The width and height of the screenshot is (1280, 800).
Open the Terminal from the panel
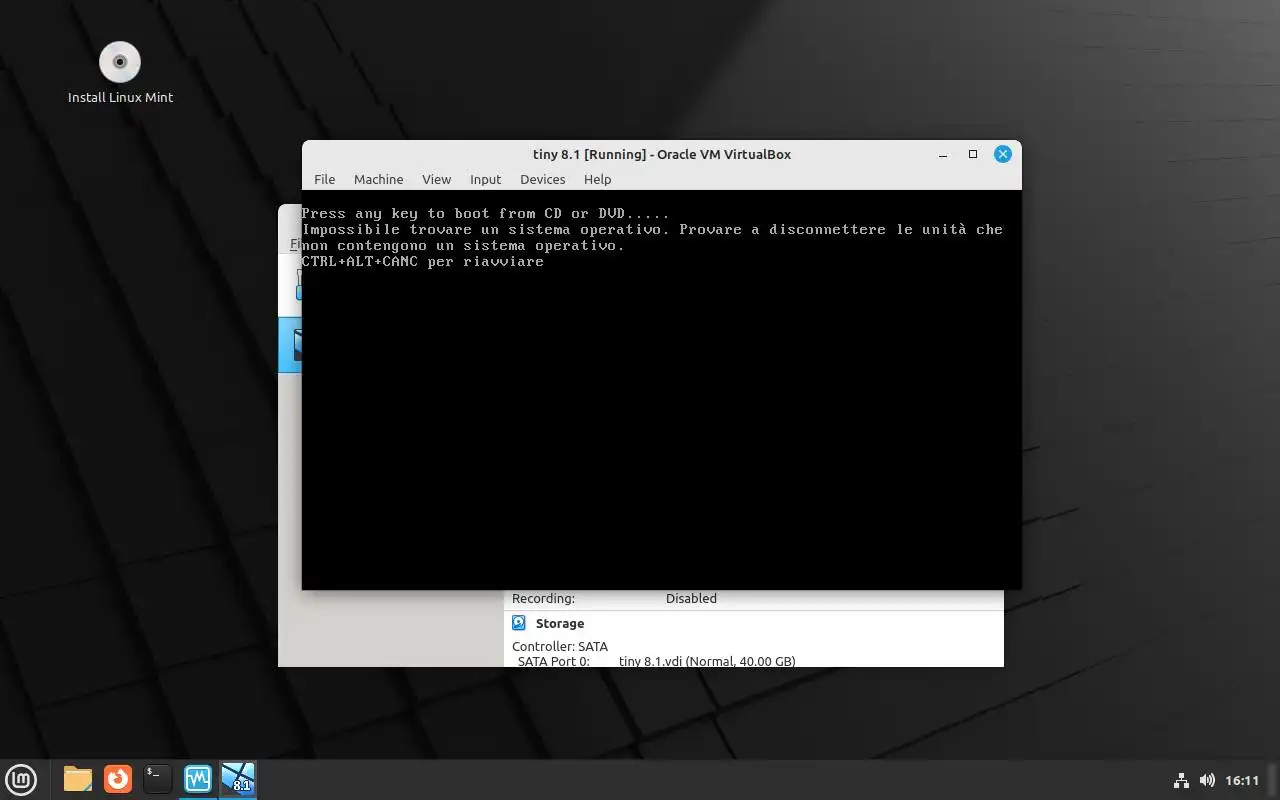click(x=158, y=779)
